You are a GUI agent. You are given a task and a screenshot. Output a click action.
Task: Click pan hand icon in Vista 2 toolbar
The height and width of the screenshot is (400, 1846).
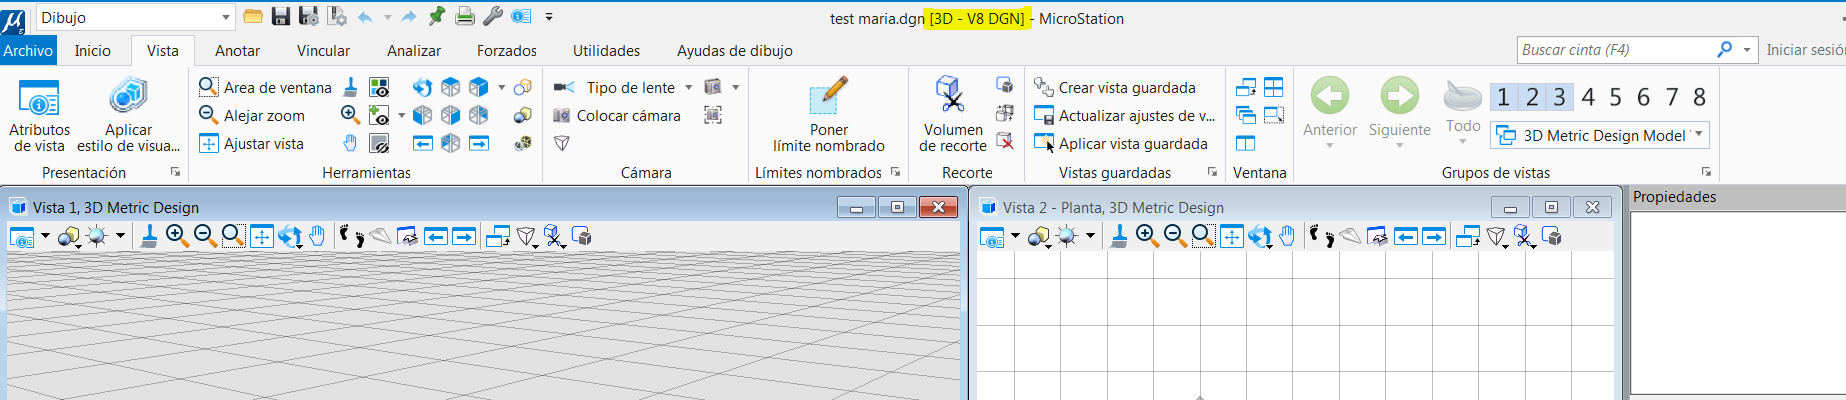(1287, 236)
